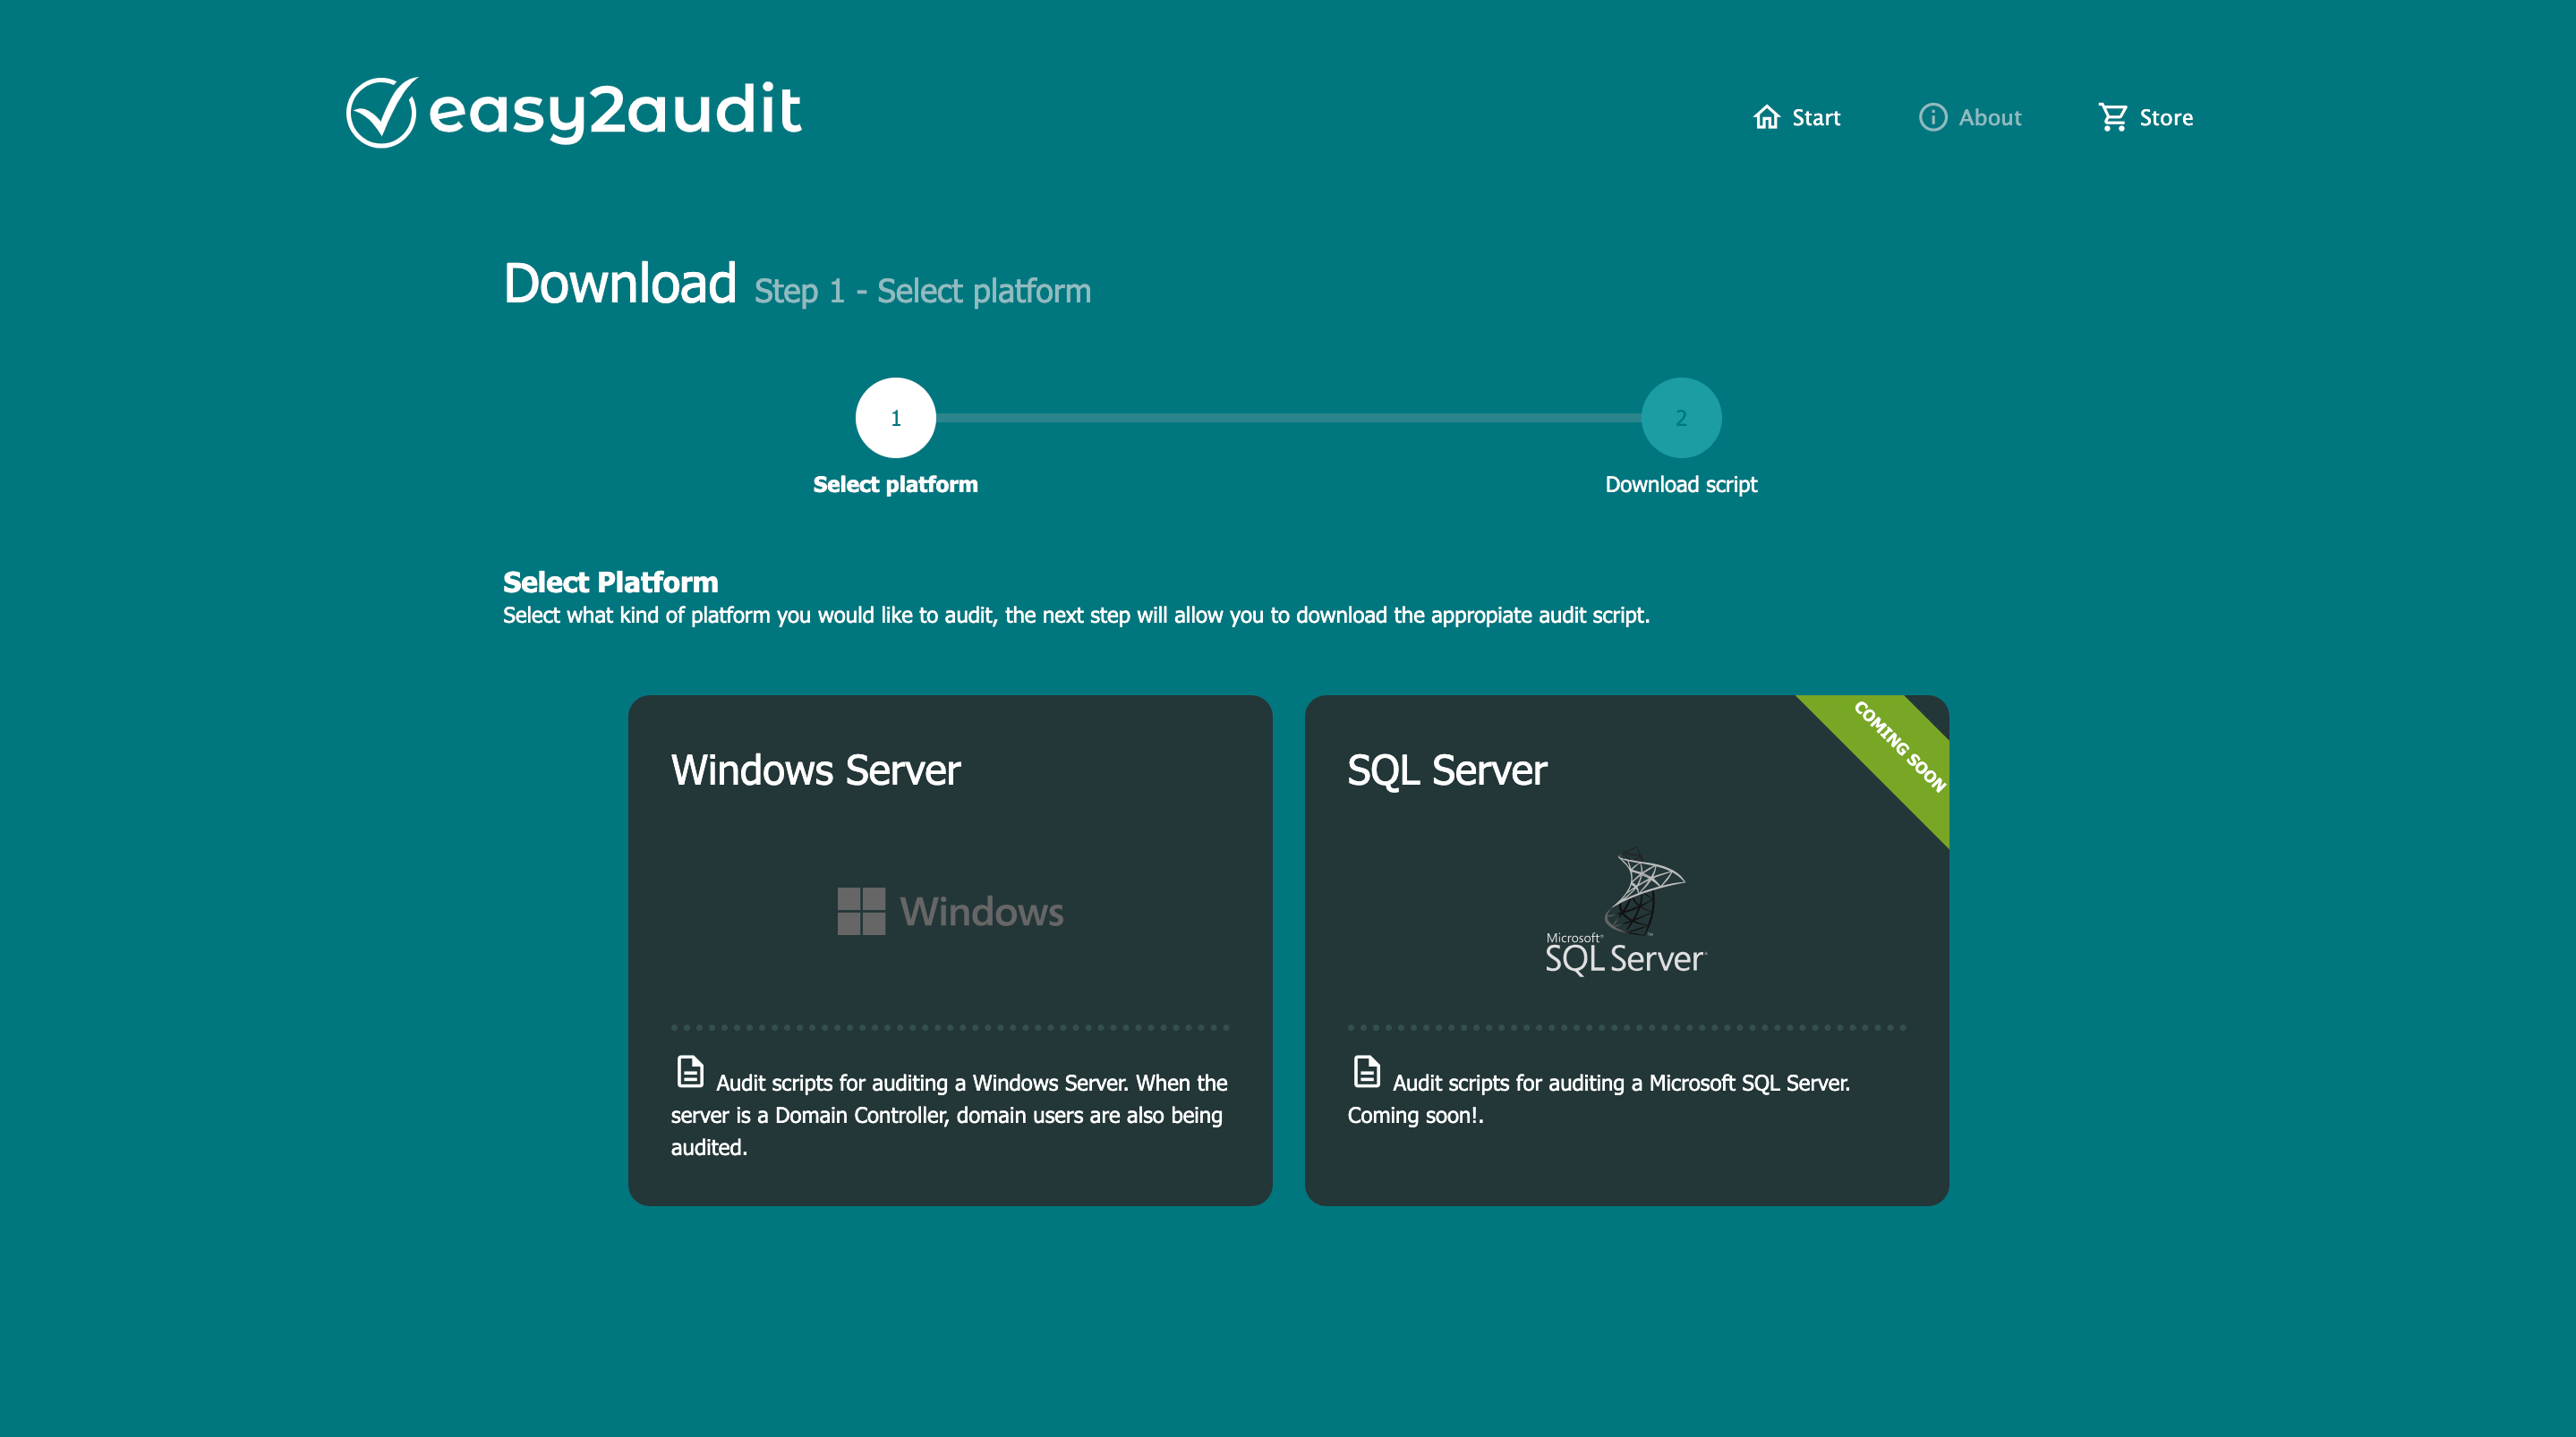Select step 1 circle in the progress stepper
Screen dimensions: 2576x1437
click(x=895, y=418)
